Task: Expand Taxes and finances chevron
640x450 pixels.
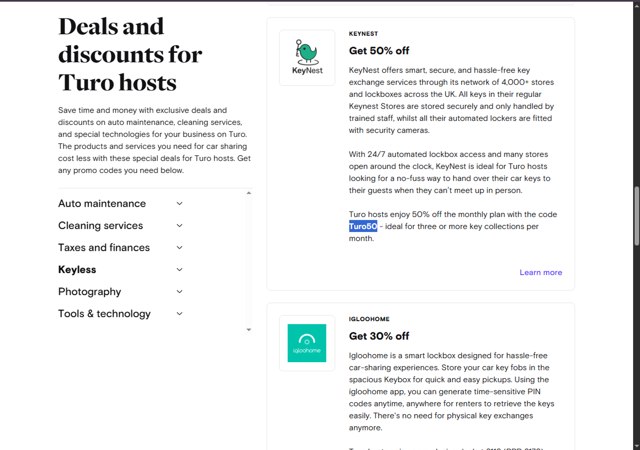Action: 179,247
